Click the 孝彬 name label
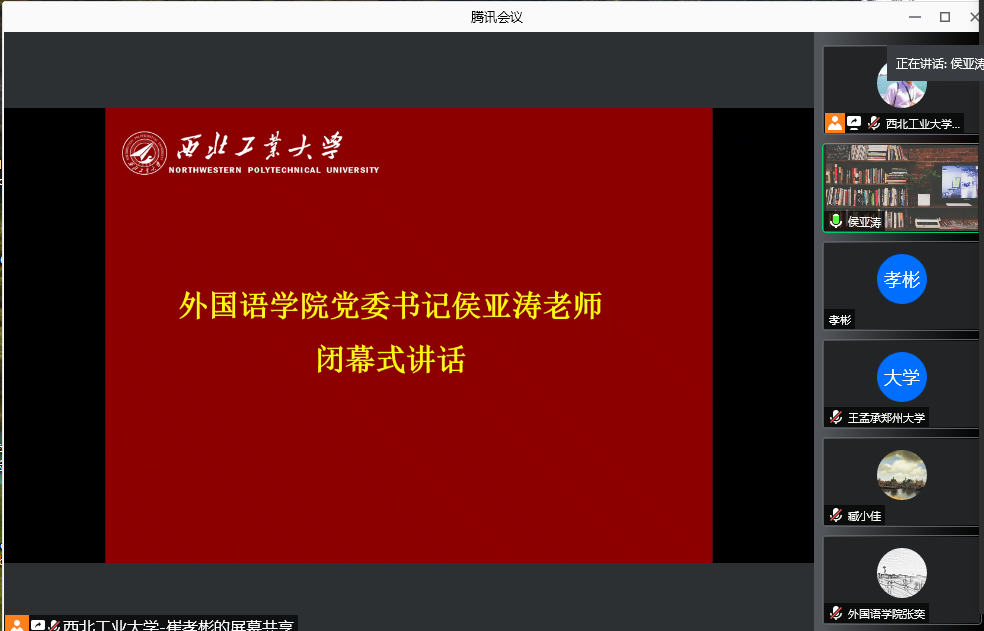Viewport: 984px width, 631px height. coord(840,320)
